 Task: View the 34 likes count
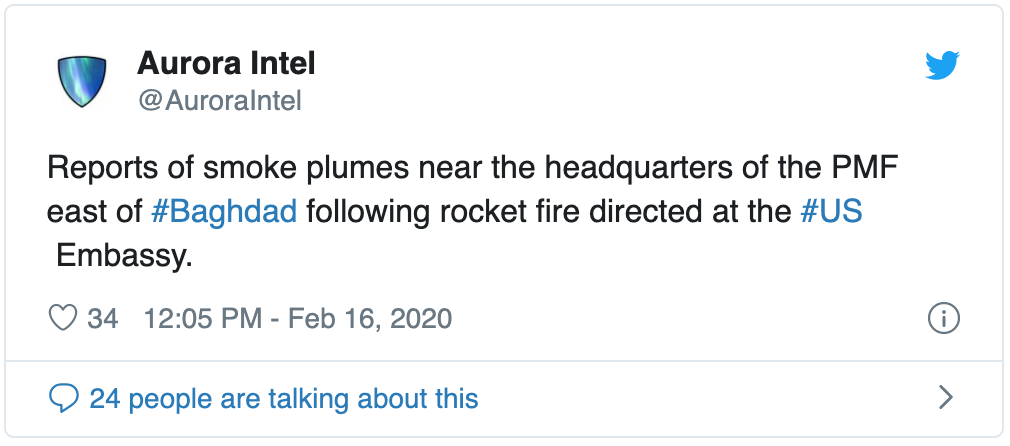pos(102,319)
